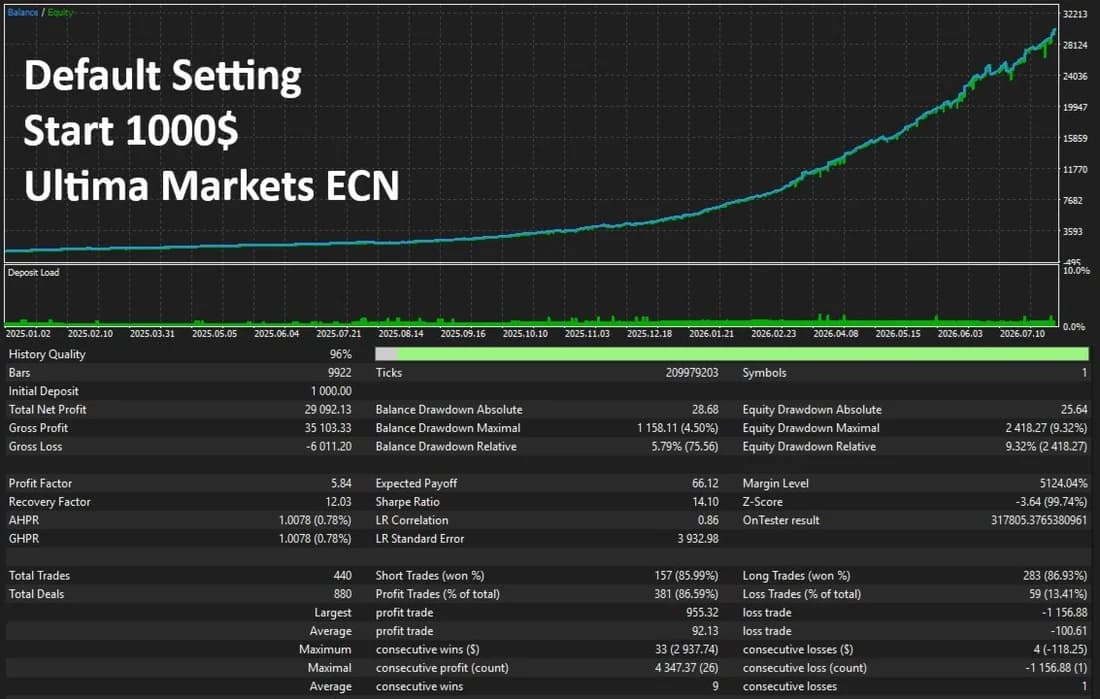Click the History Quality green progress bar

(x=732, y=354)
